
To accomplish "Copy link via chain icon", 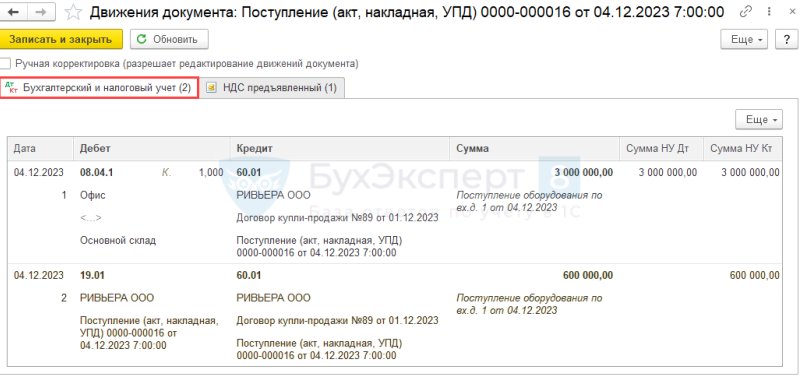I will [747, 11].
